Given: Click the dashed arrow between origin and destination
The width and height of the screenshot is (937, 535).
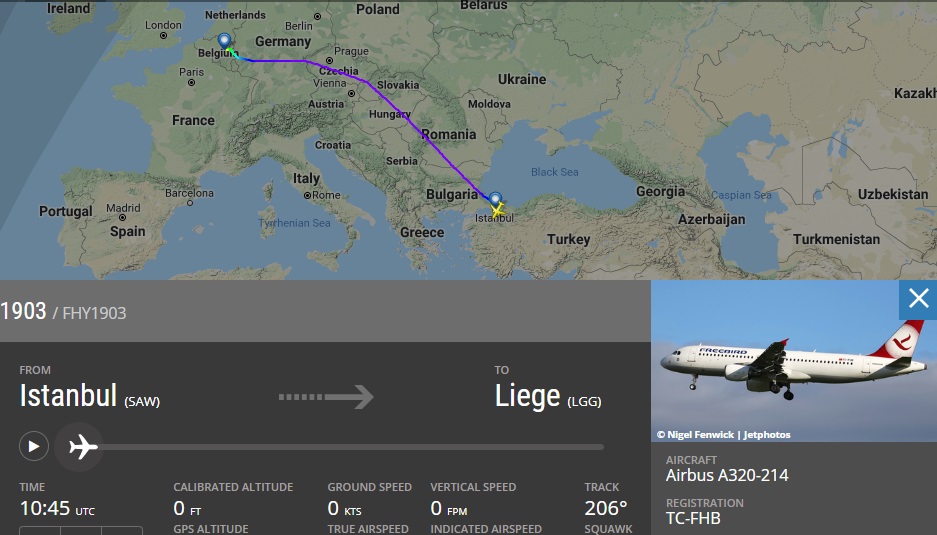Looking at the screenshot, I should pyautogui.click(x=326, y=397).
